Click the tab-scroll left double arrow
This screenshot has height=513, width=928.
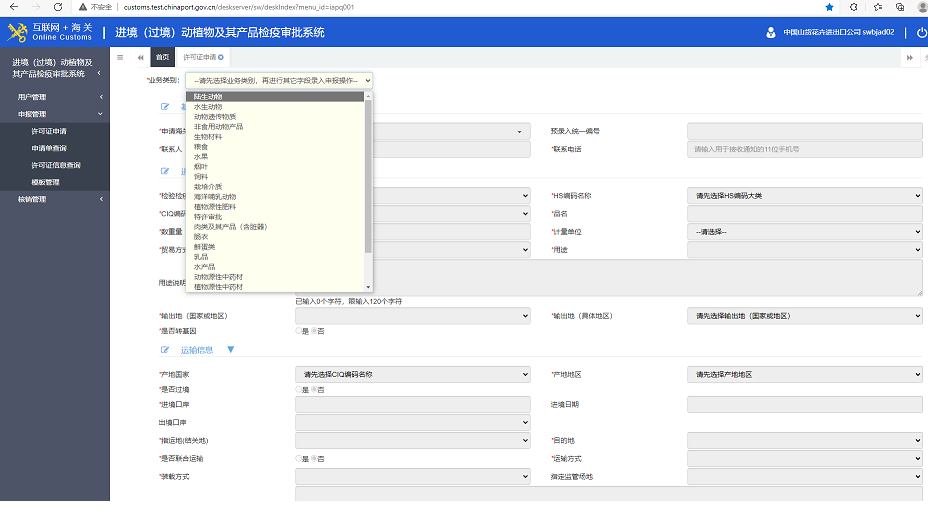click(x=140, y=57)
